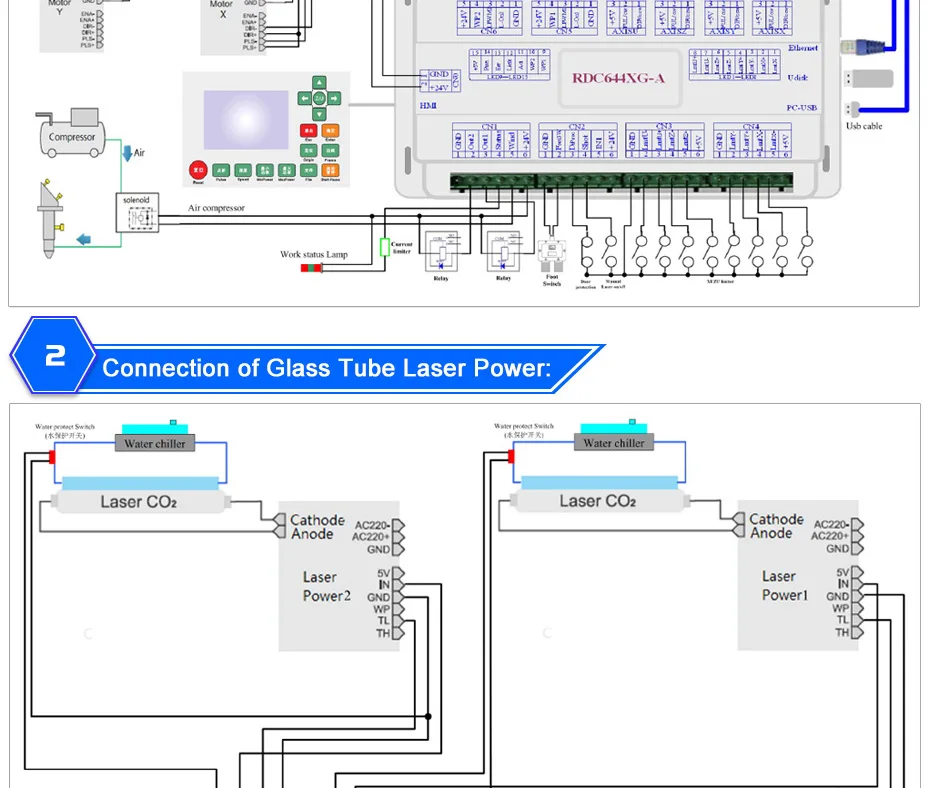The image size is (930, 788).
Task: Click the laser head nozzle graphic
Action: point(50,219)
